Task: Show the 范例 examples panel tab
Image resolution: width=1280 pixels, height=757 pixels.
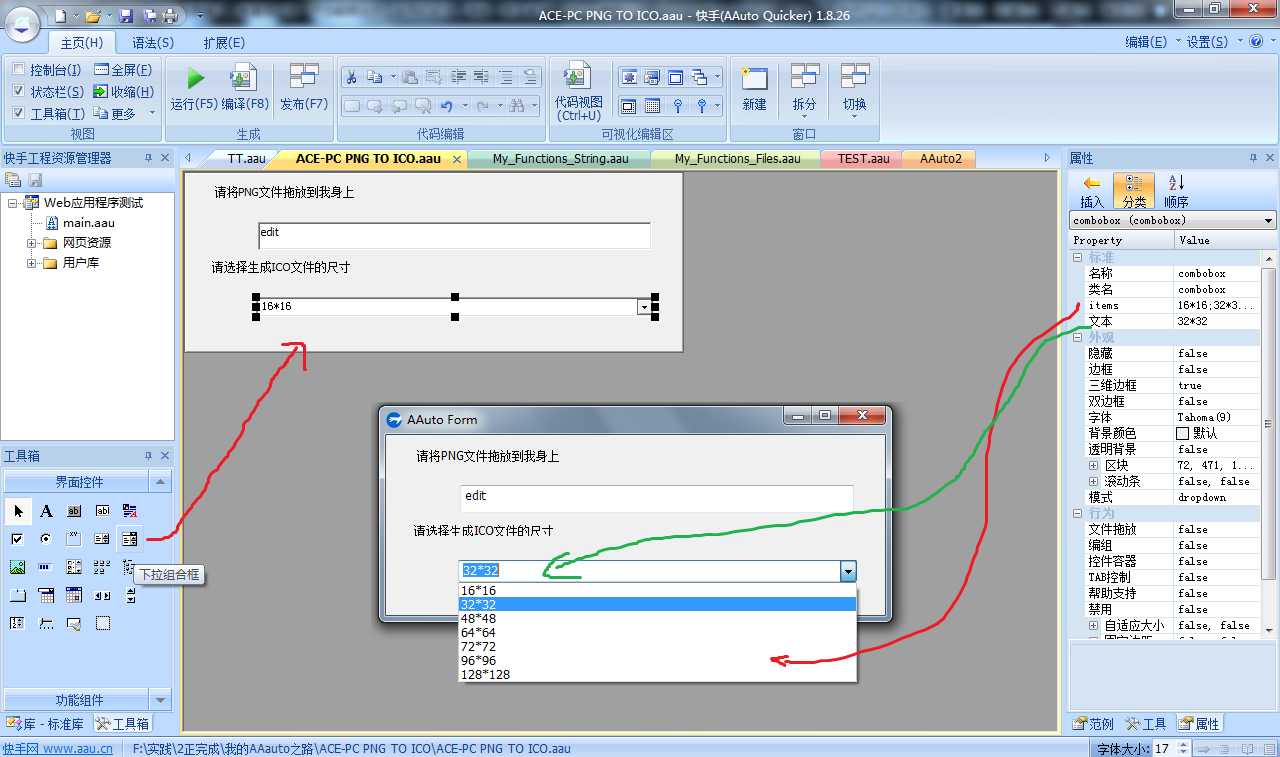Action: [x=1093, y=724]
